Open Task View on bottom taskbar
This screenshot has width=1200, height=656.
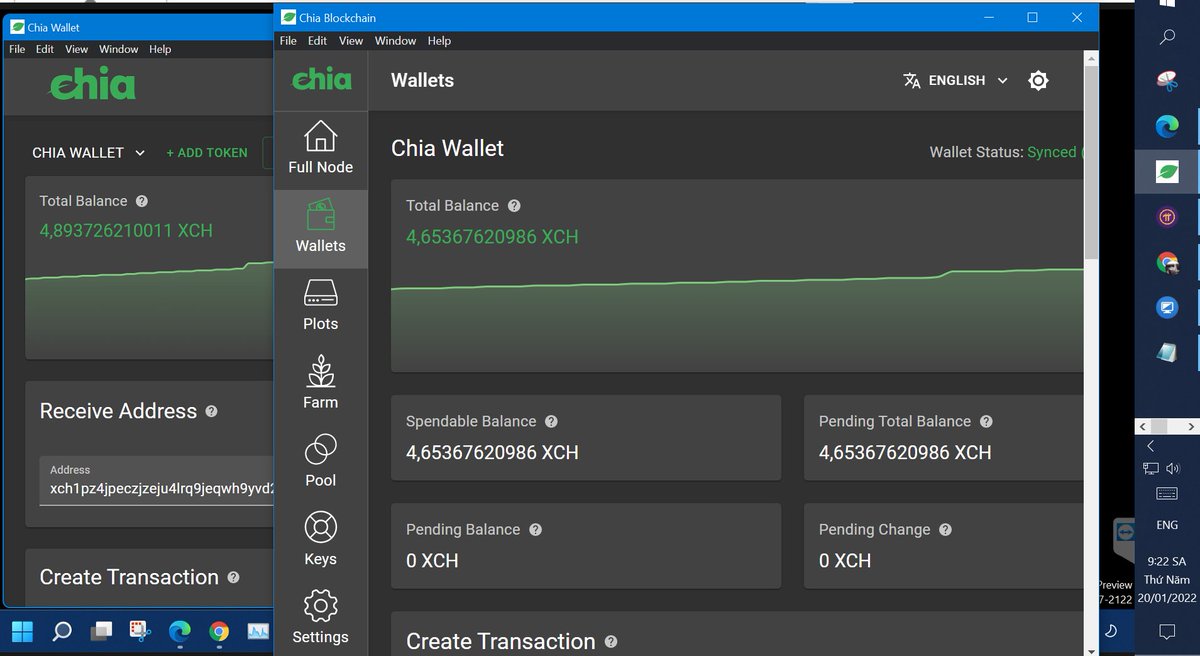[x=101, y=631]
